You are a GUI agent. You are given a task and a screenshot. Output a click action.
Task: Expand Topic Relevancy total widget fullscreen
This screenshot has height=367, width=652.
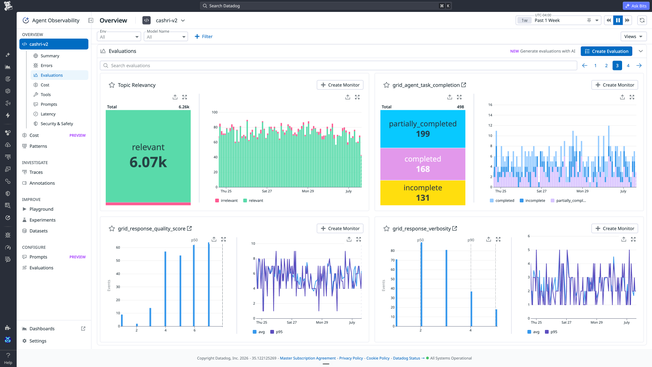[x=185, y=97]
